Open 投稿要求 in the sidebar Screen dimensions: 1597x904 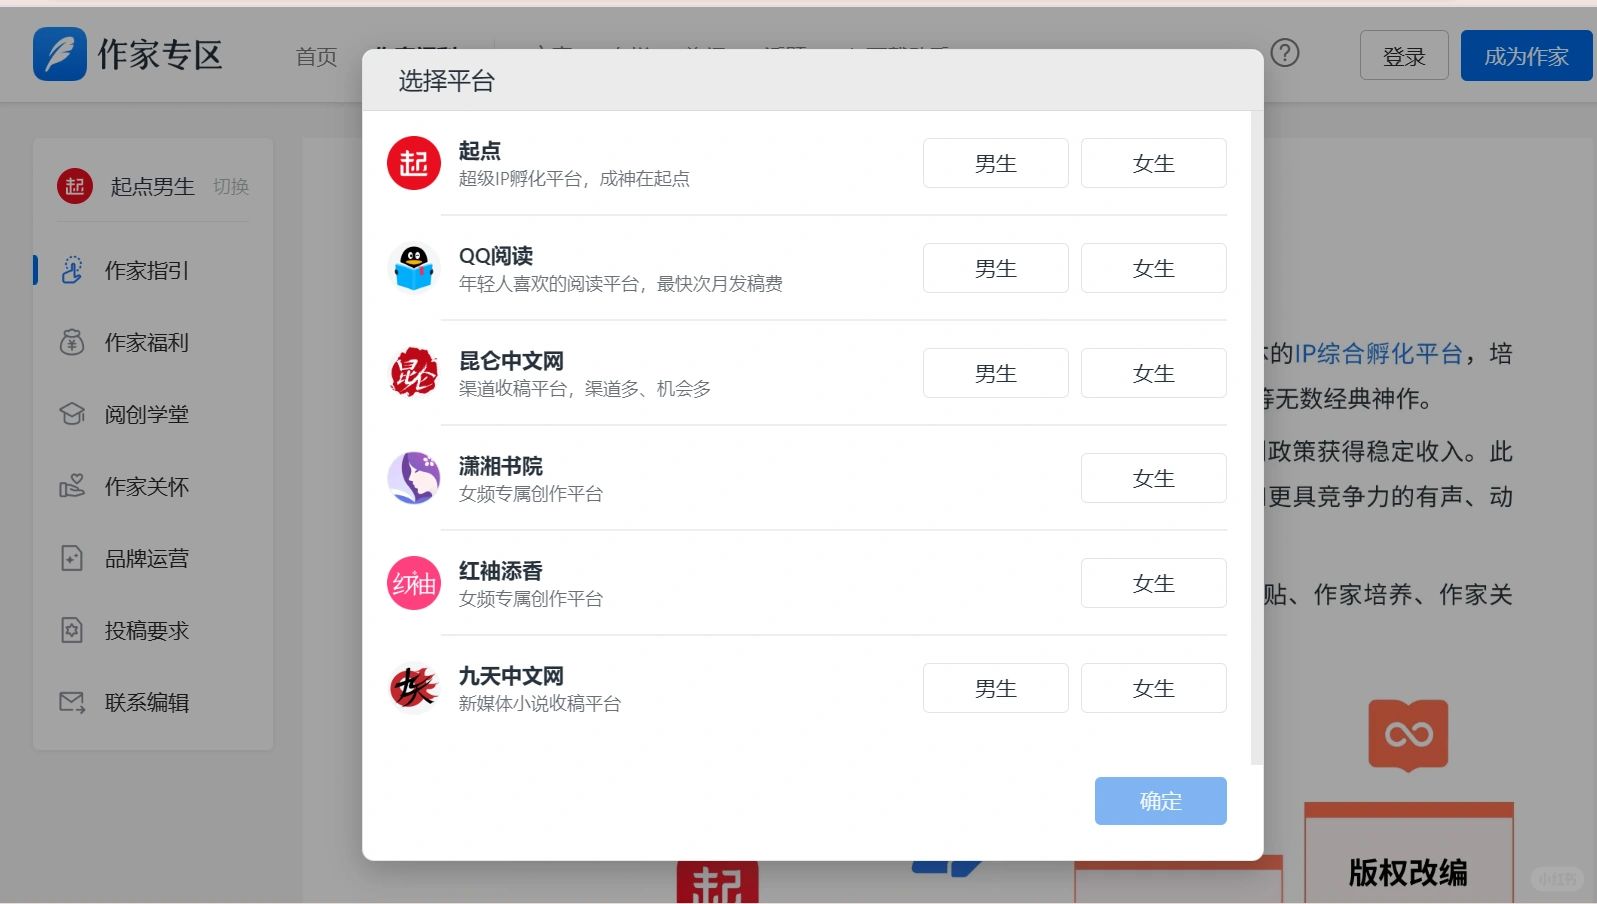146,630
